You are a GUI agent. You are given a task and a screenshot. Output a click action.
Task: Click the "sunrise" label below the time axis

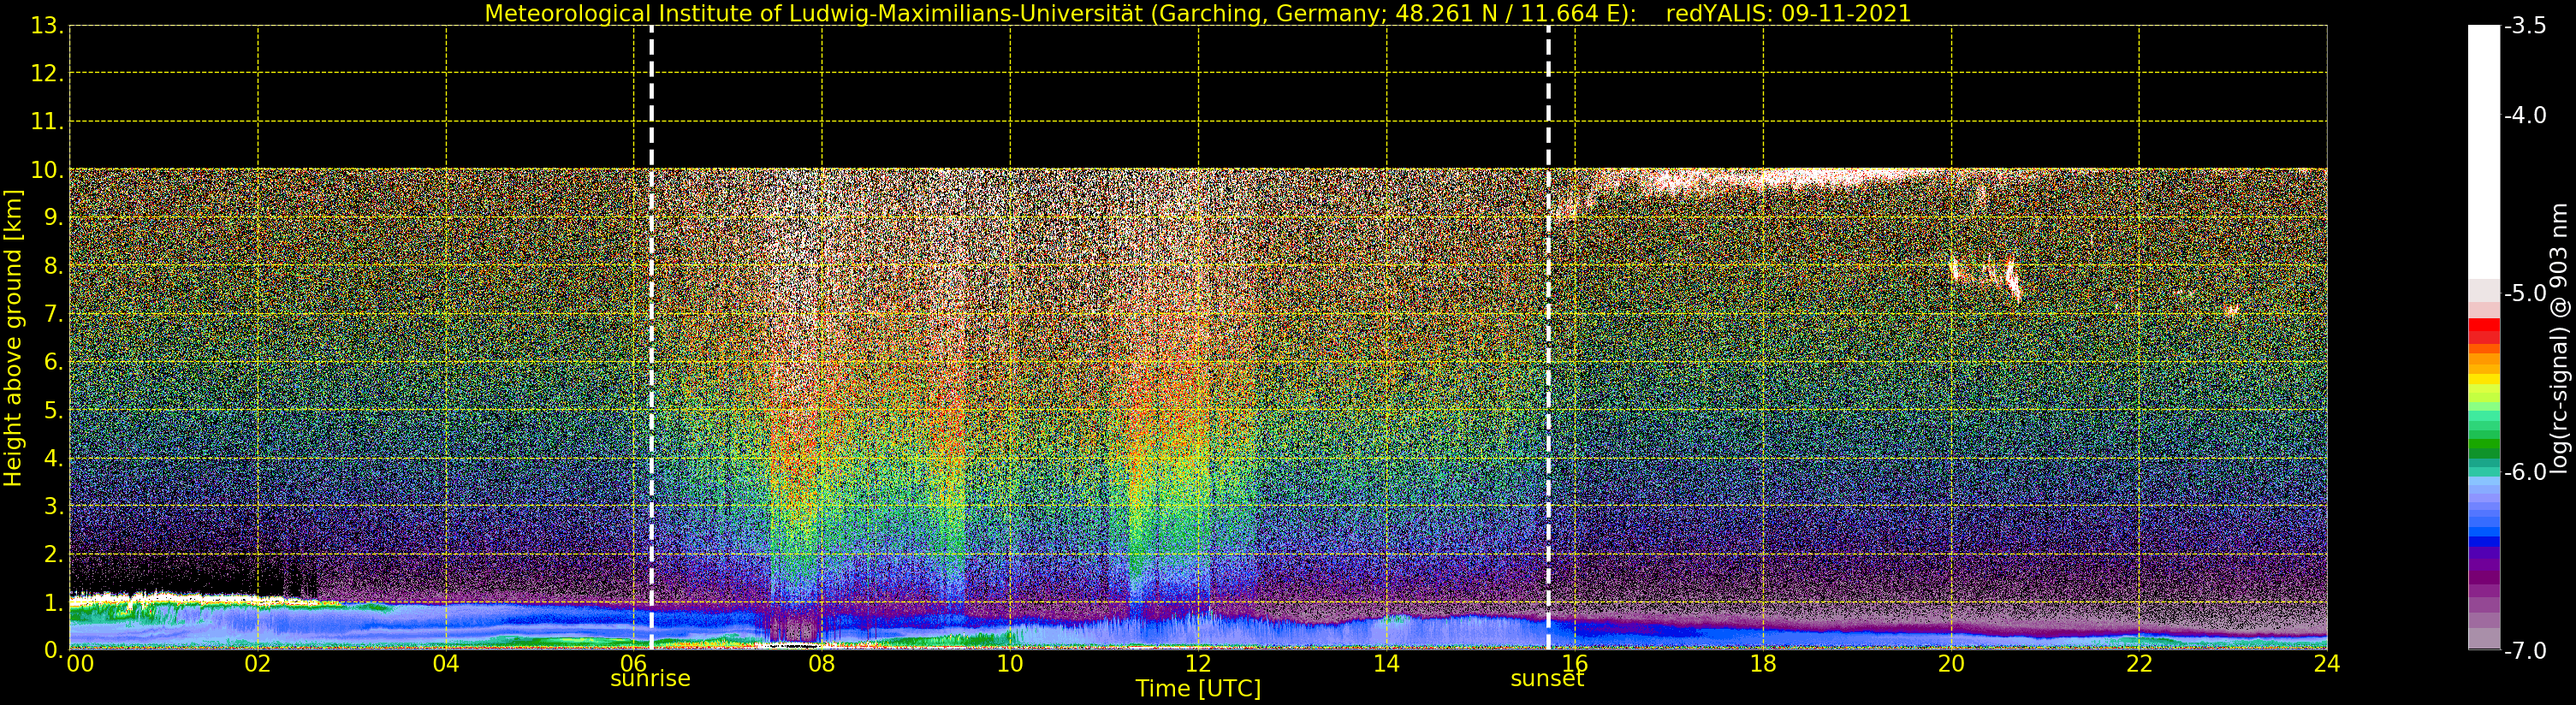tap(650, 679)
